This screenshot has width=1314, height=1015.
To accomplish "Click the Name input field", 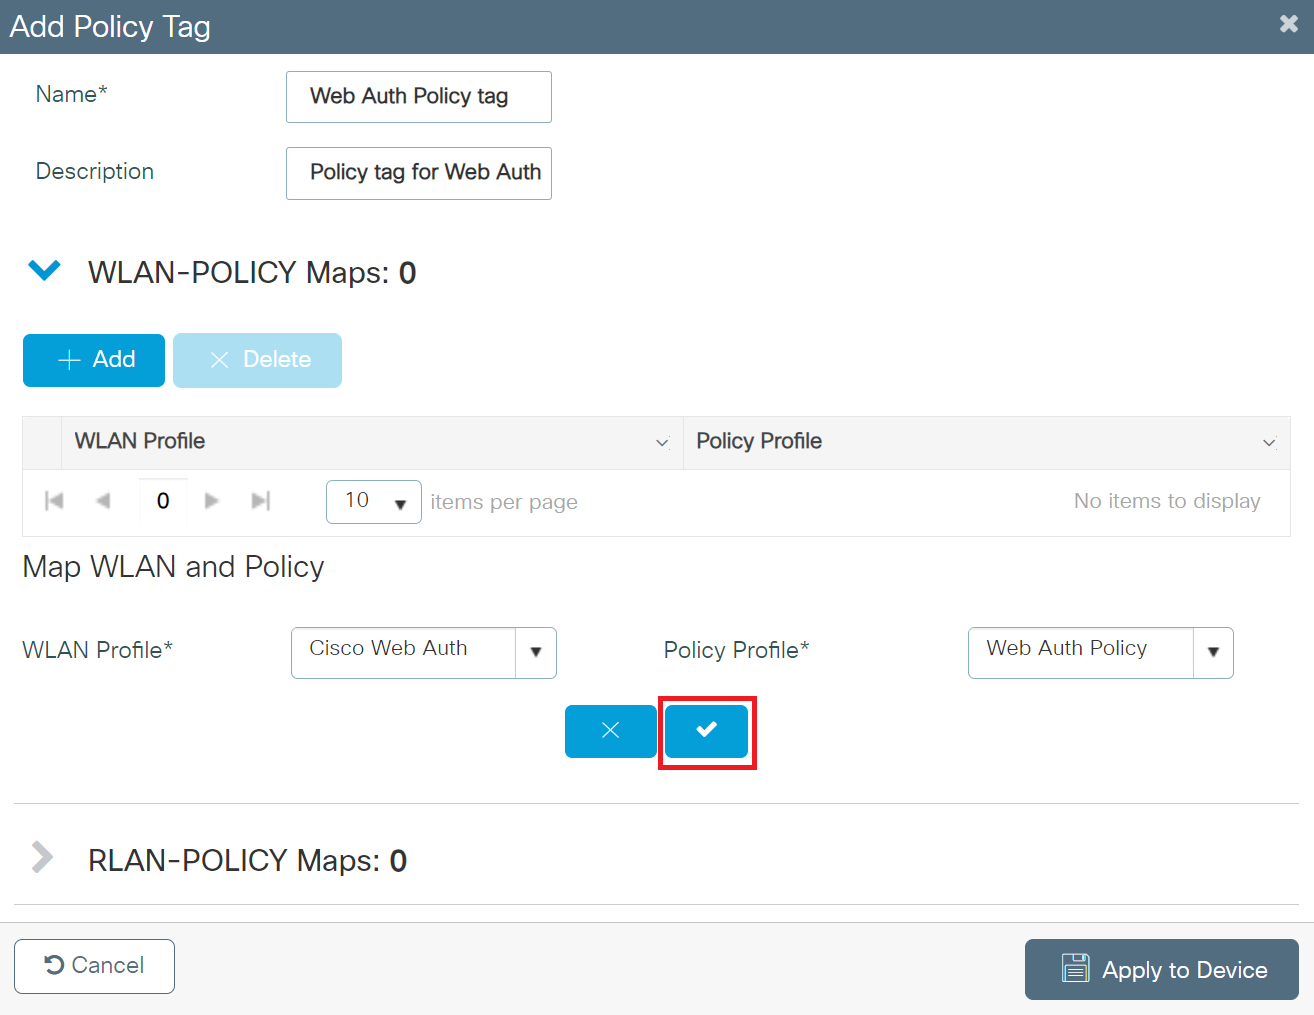I will (418, 97).
